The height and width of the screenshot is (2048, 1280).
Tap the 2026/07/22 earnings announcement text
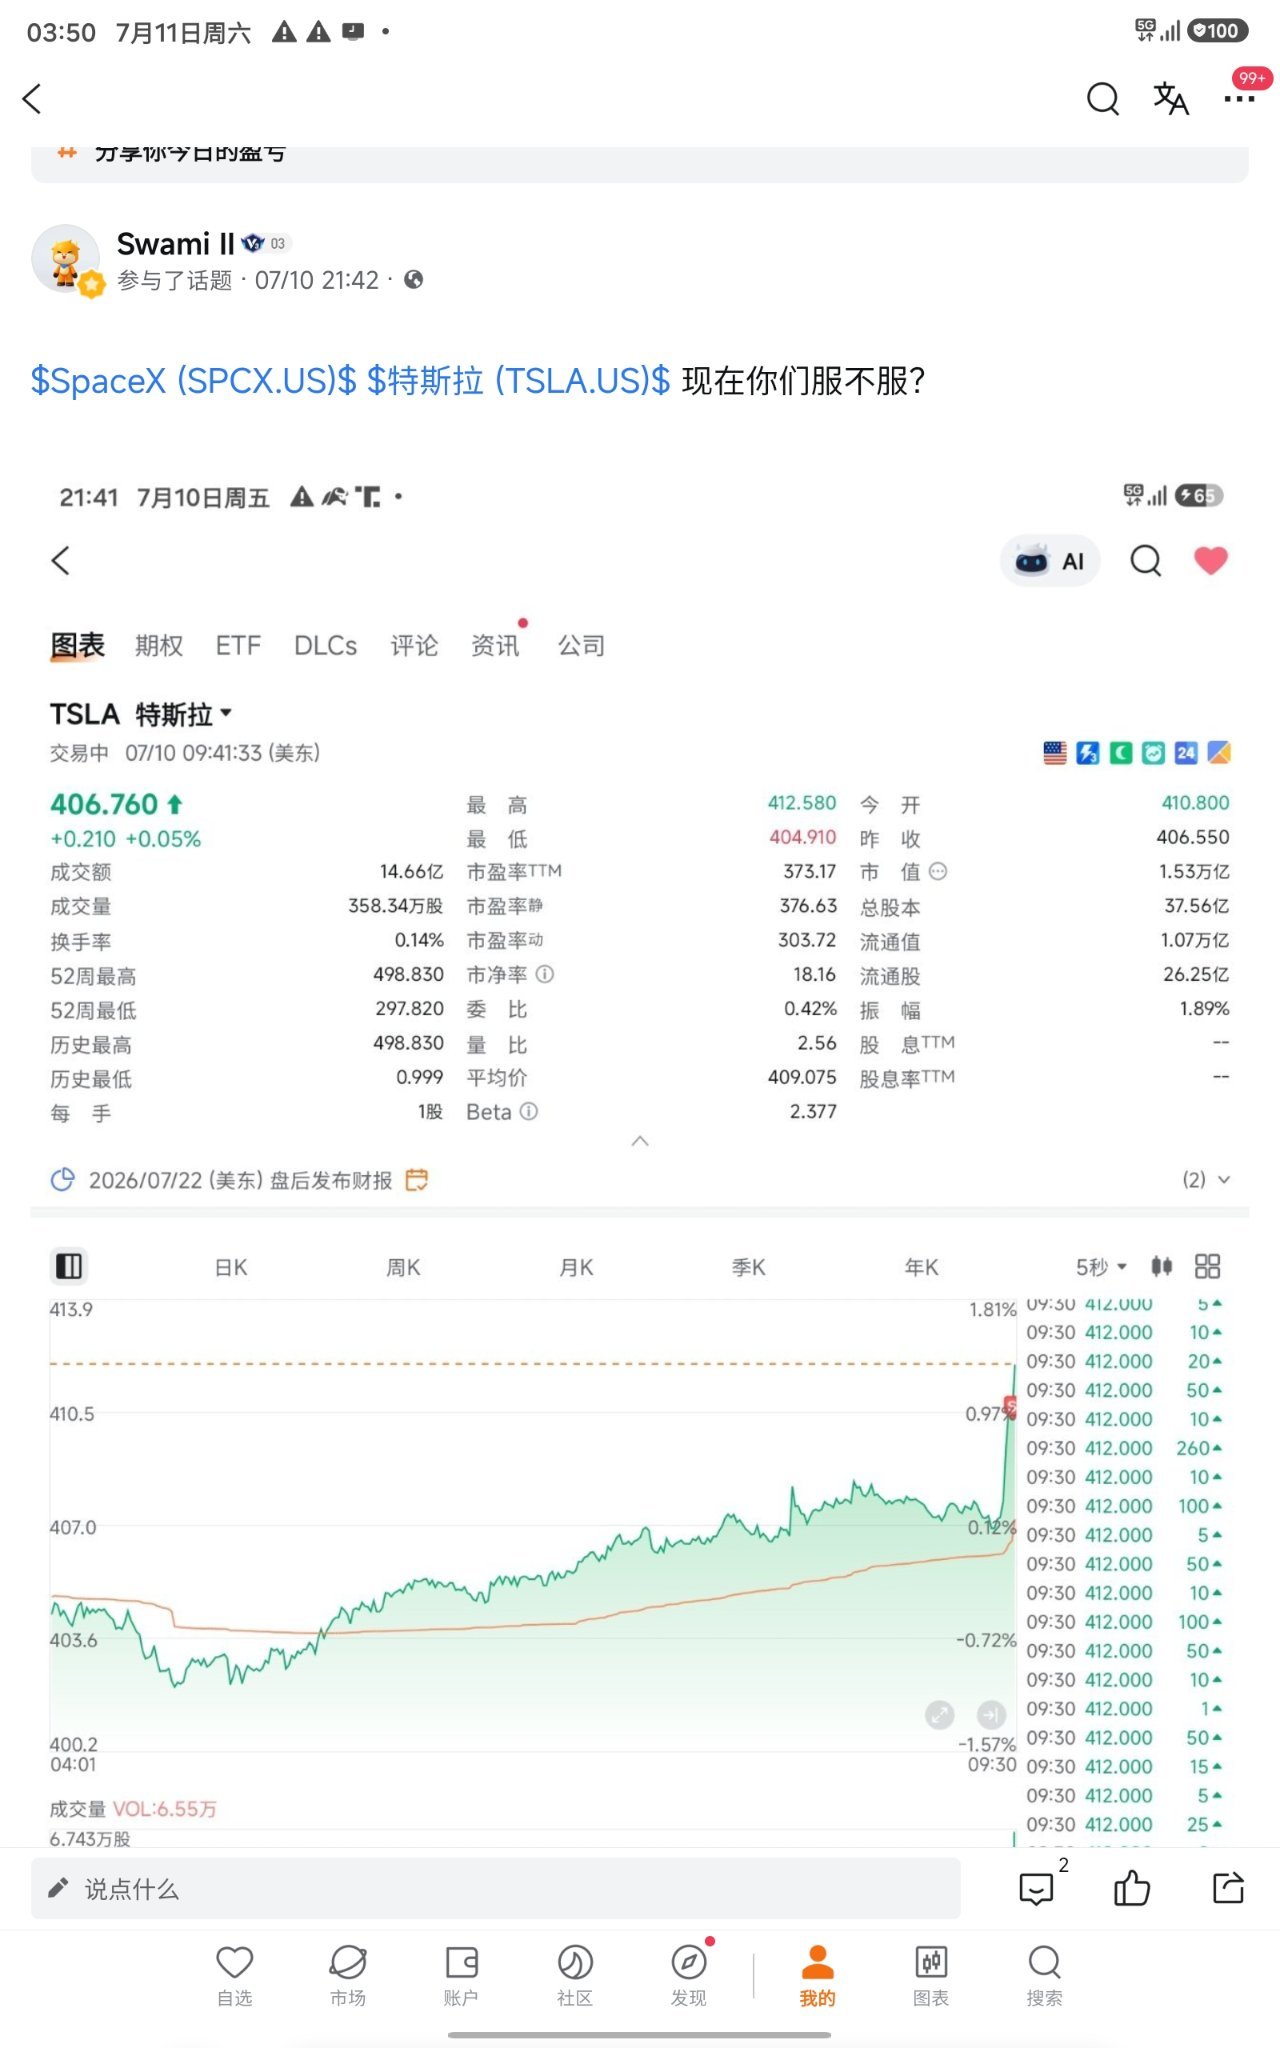point(240,1180)
